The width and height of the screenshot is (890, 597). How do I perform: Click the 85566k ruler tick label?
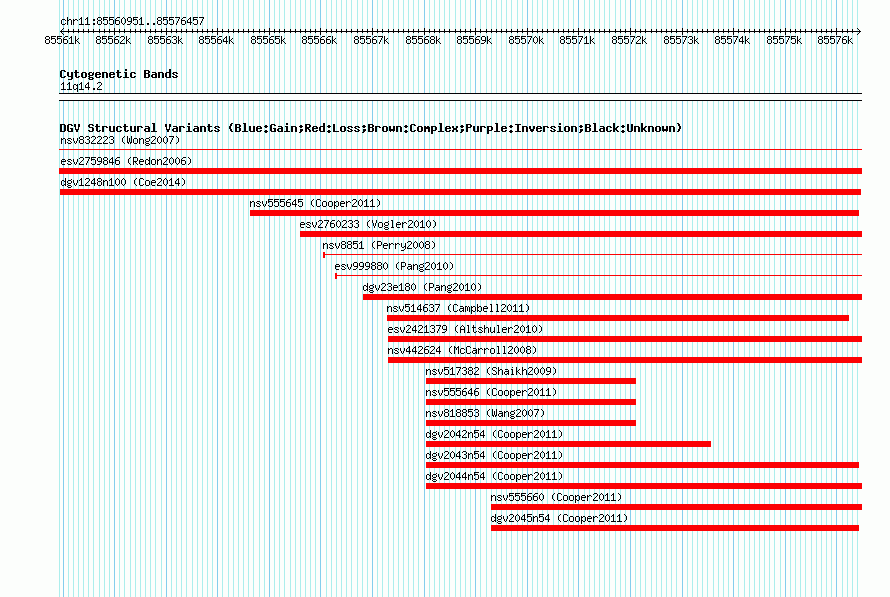point(319,40)
